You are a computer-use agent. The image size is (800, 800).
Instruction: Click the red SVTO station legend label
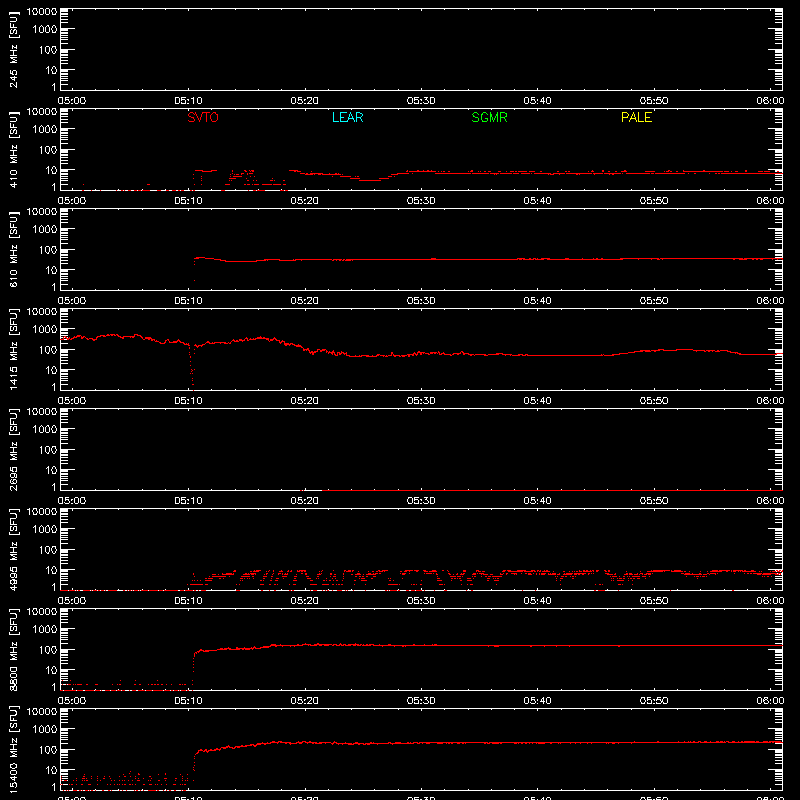[x=203, y=117]
